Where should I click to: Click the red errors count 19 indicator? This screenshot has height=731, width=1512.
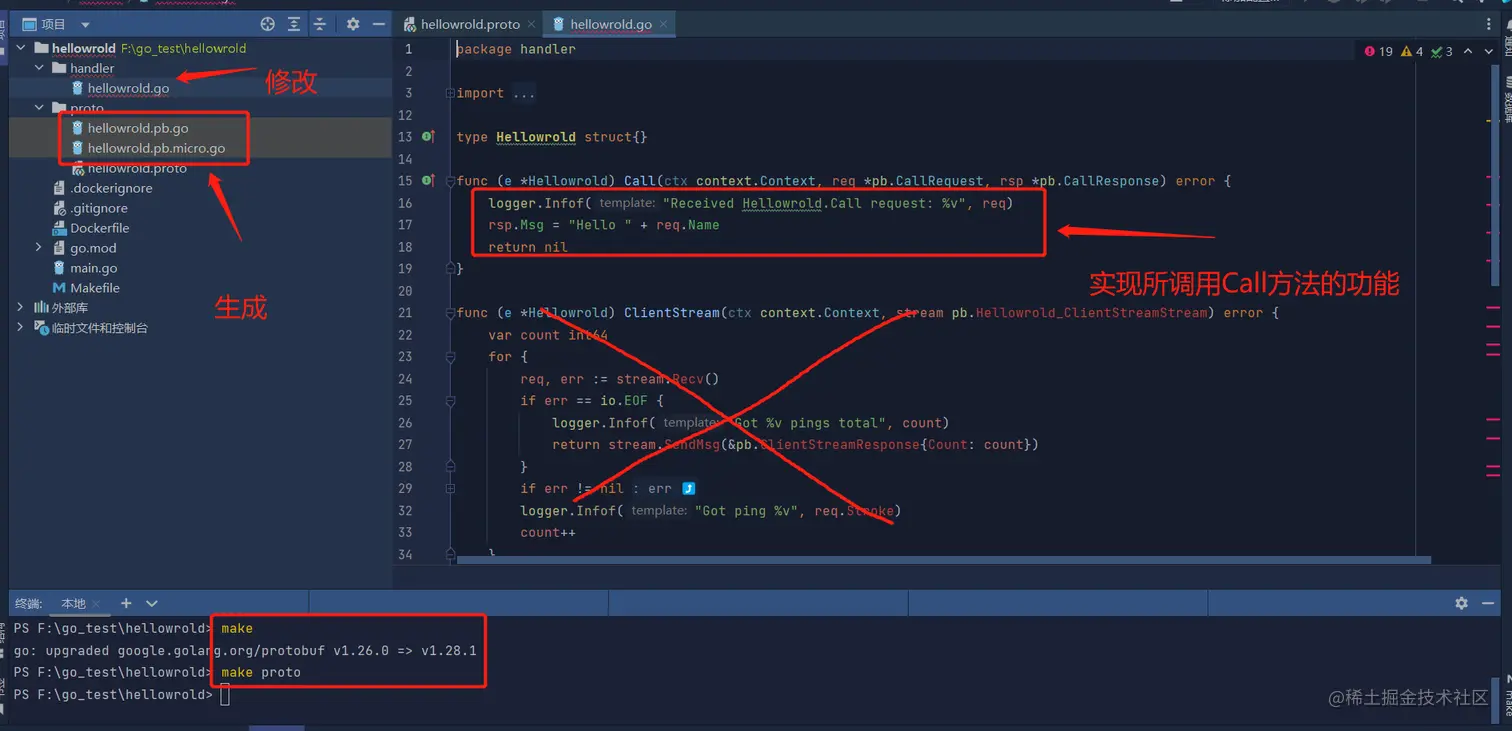pyautogui.click(x=1378, y=51)
